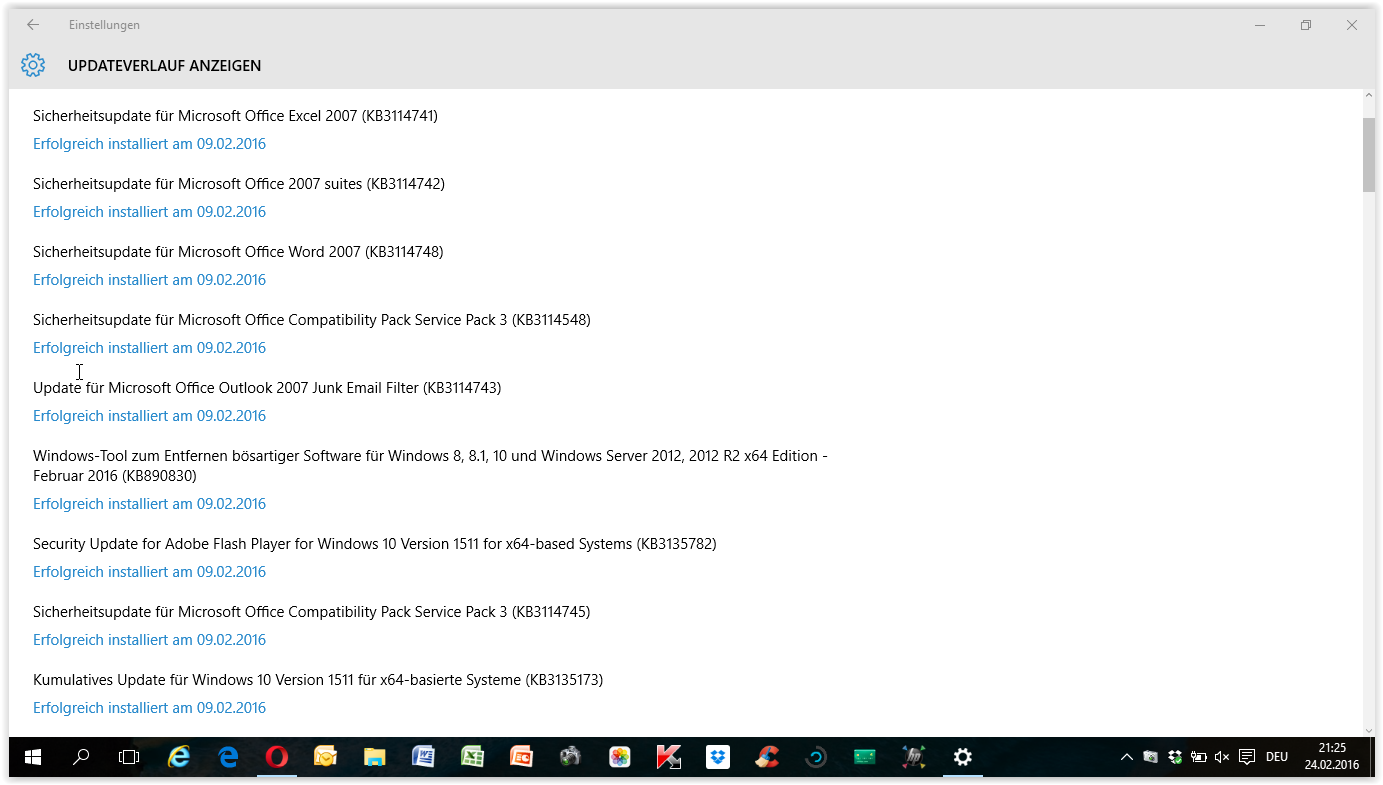Select Outlook 2007 Junk Email Filter (KB3114743) title

[x=267, y=388]
